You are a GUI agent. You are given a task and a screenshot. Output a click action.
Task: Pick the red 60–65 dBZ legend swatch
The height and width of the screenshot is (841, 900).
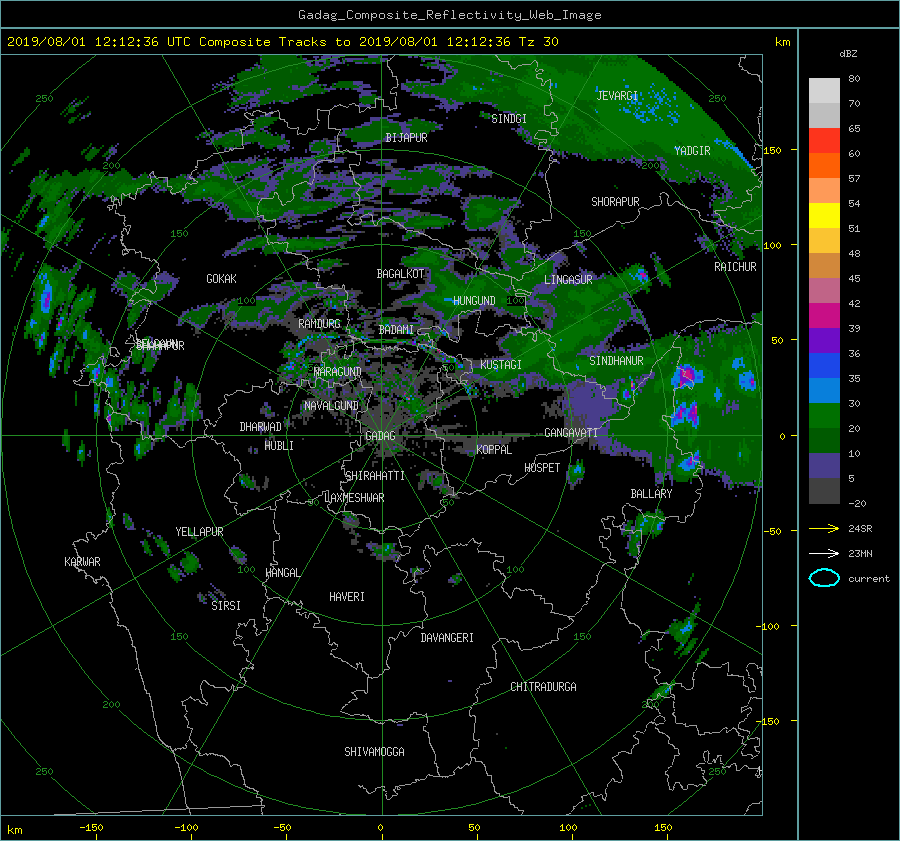pos(824,141)
